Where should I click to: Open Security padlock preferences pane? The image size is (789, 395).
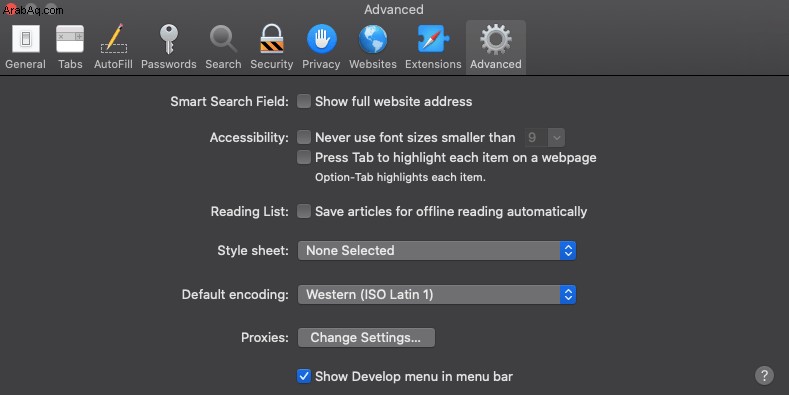(272, 47)
